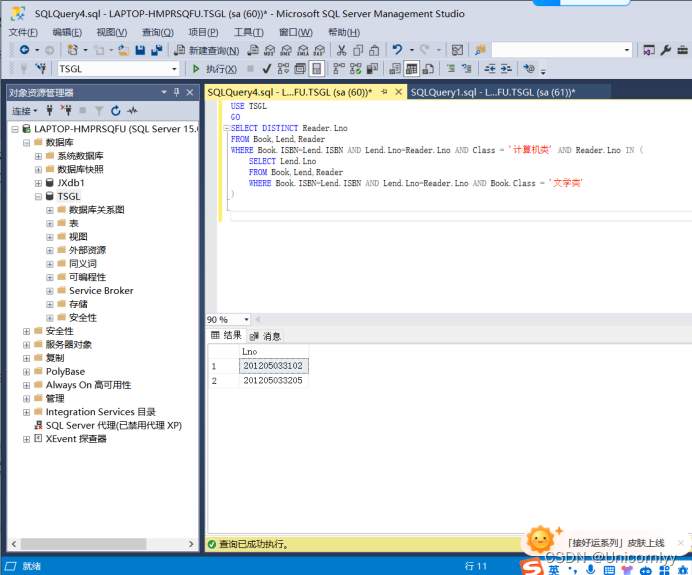Toggle query options window icon
This screenshot has width=692, height=575.
300,69
